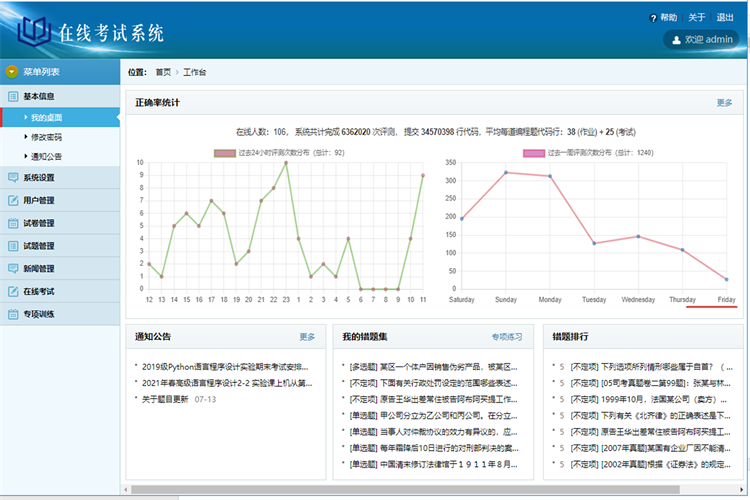
Task: Click the 用户管理 edit icon
Action: click(13, 200)
